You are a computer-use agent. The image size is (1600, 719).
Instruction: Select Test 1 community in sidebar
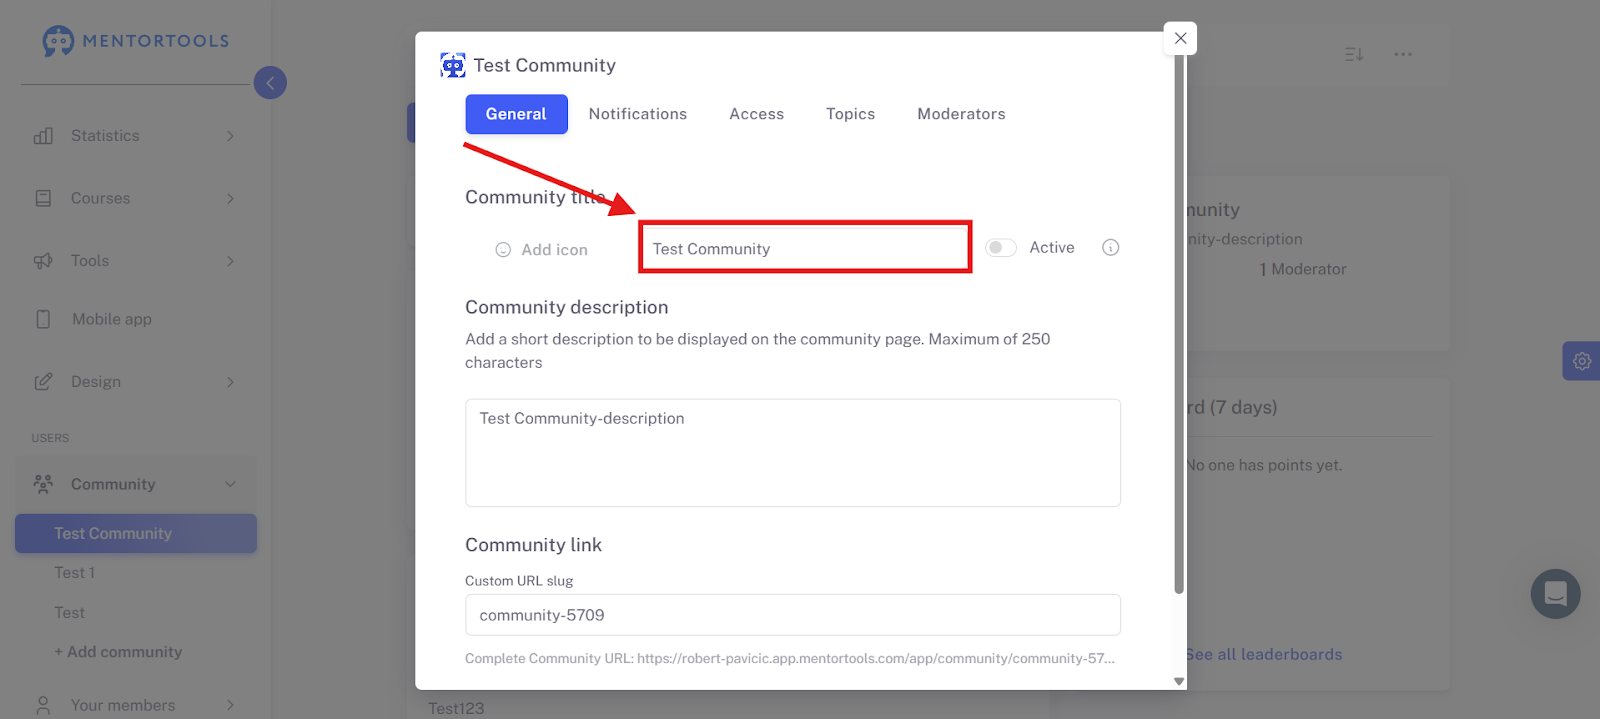click(x=75, y=573)
